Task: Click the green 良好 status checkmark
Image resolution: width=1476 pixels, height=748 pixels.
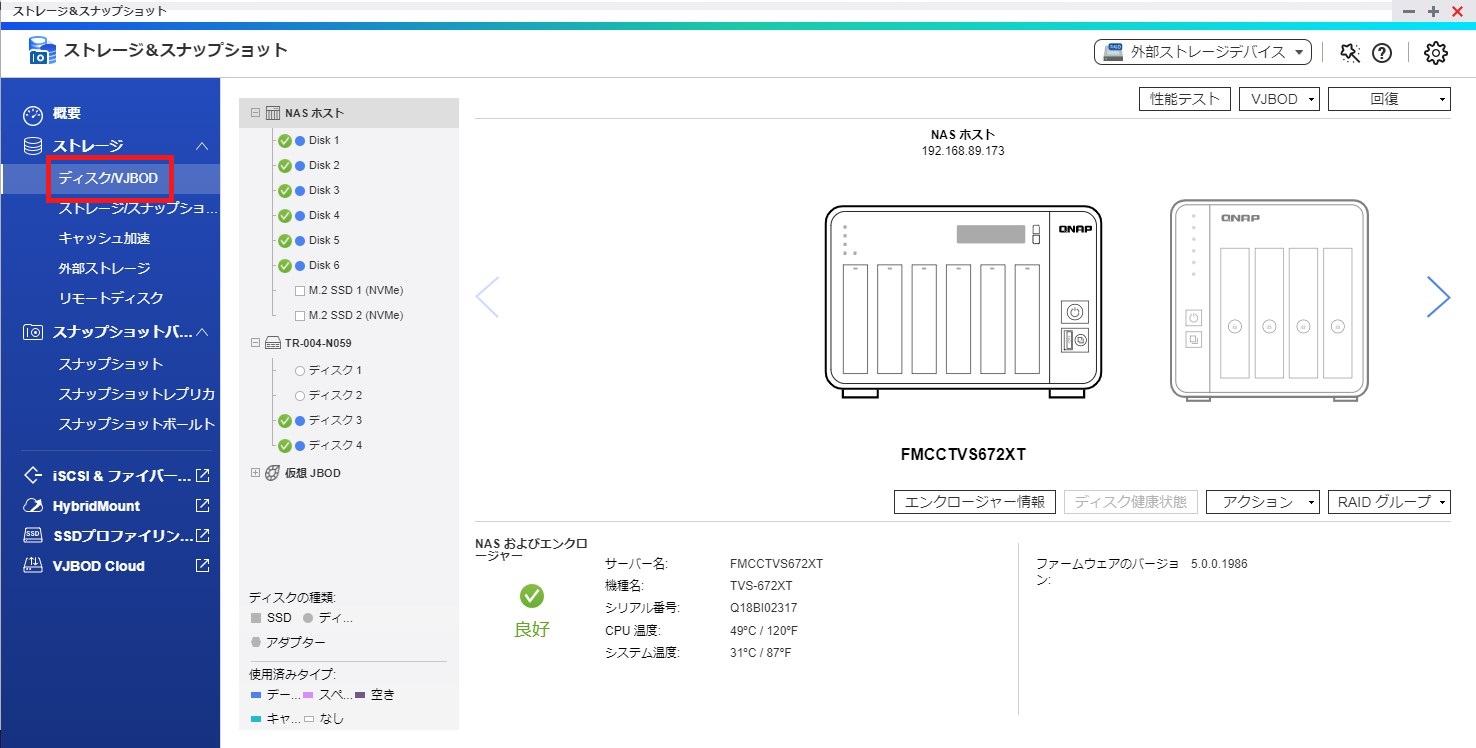Action: 532,596
